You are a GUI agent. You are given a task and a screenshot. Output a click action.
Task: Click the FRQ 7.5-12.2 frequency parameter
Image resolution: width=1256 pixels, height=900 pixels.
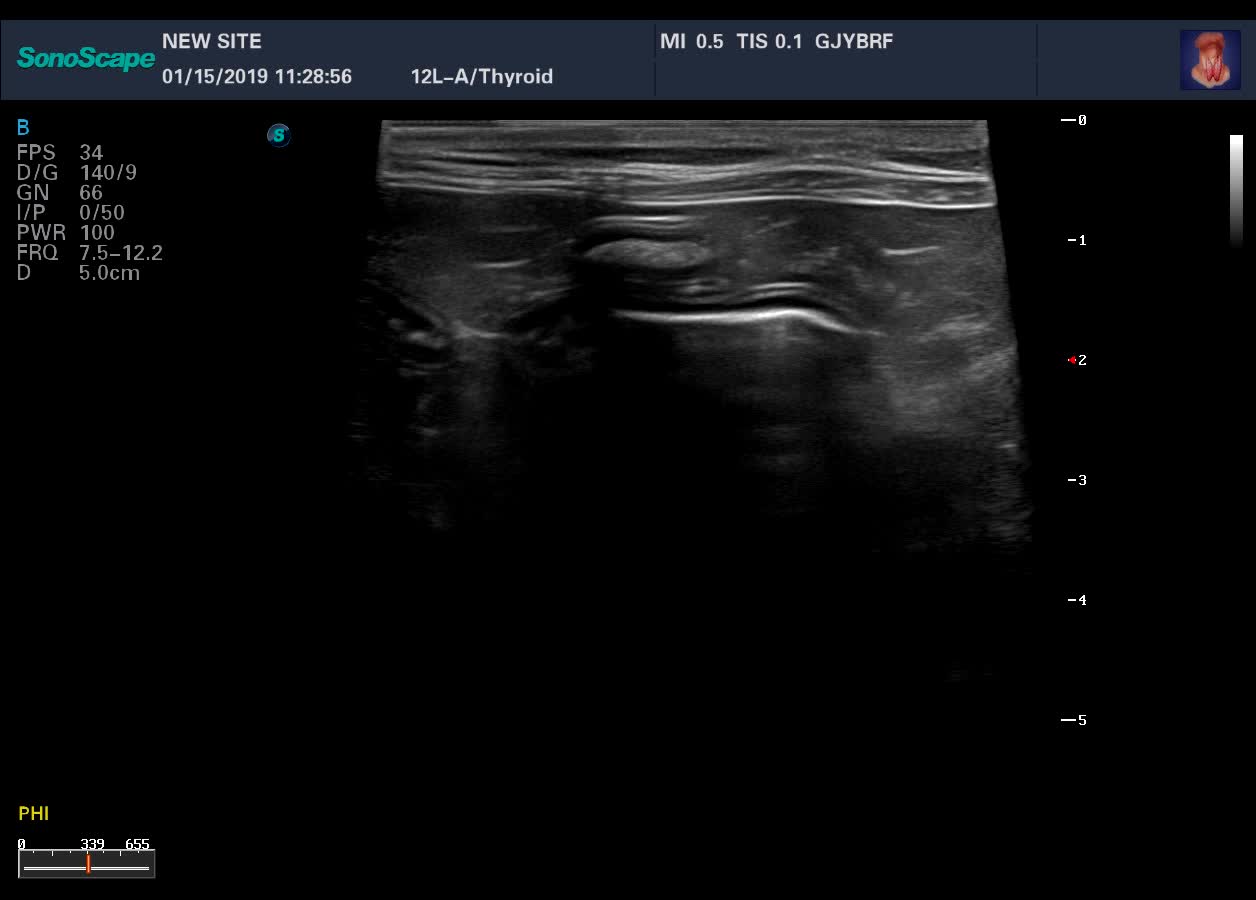pos(90,253)
